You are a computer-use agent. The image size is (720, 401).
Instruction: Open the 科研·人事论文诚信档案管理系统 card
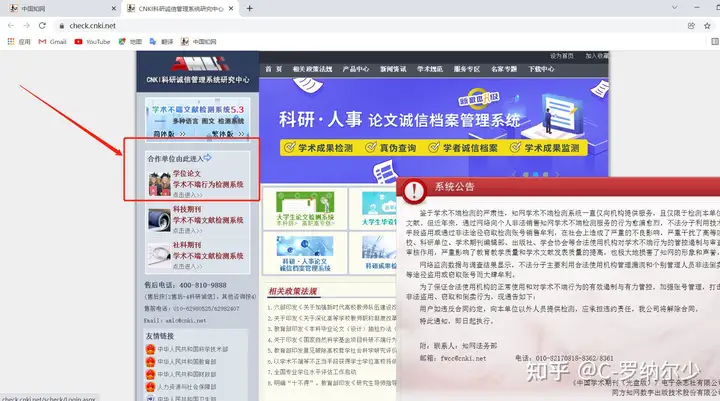pyautogui.click(x=305, y=253)
